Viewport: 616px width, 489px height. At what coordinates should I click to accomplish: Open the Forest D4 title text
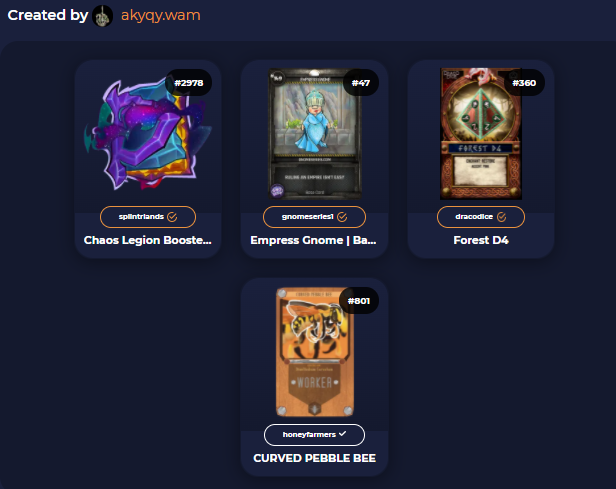pyautogui.click(x=481, y=240)
